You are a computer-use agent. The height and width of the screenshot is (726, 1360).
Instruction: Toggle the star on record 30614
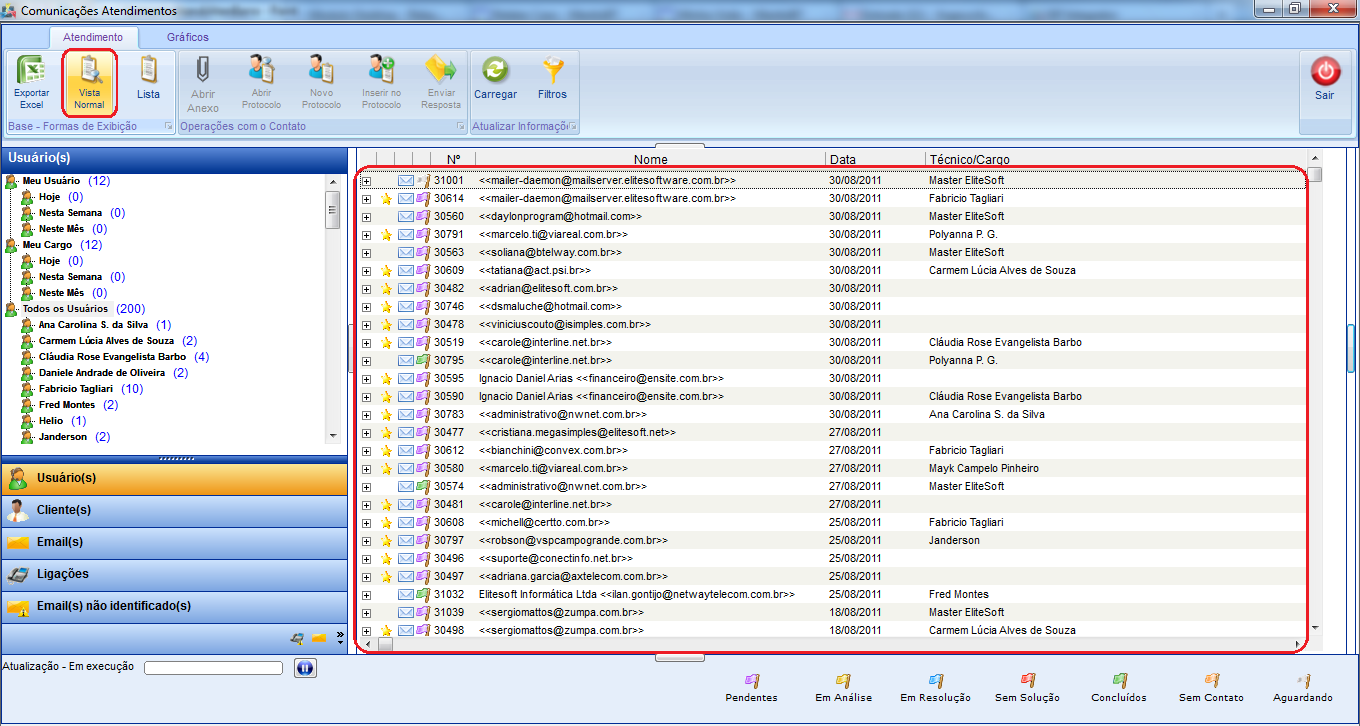tap(386, 199)
